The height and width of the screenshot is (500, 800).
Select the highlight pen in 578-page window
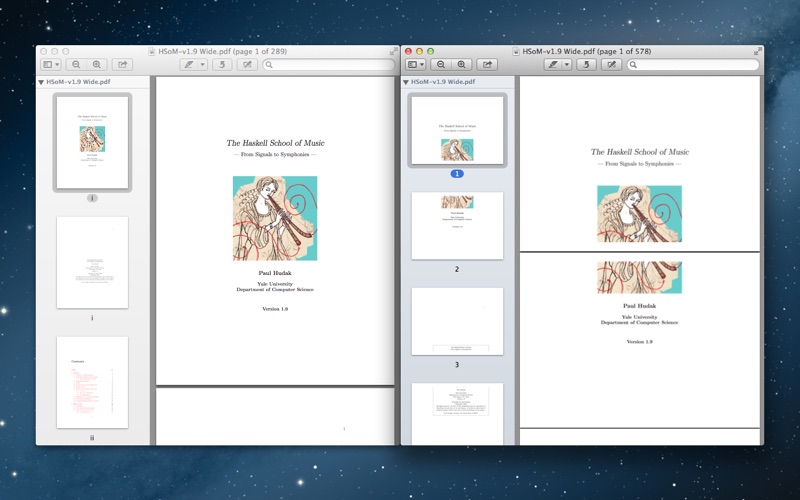[553, 65]
